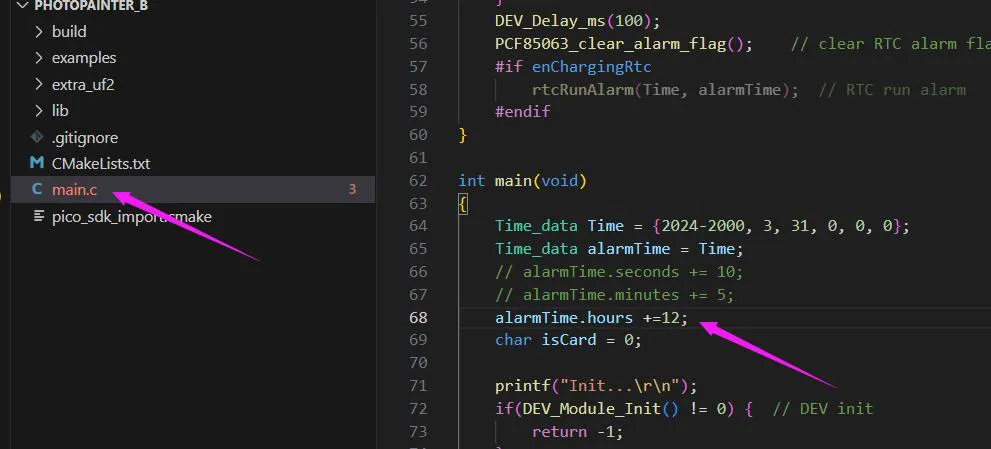The image size is (991, 449).
Task: Click the char isCard = 0; line
Action: pyautogui.click(x=569, y=340)
